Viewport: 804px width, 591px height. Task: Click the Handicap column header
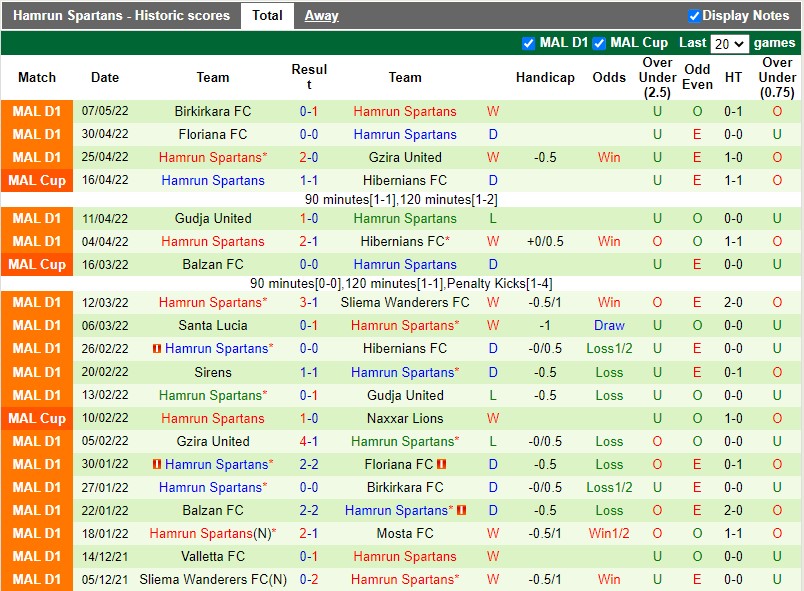(545, 77)
